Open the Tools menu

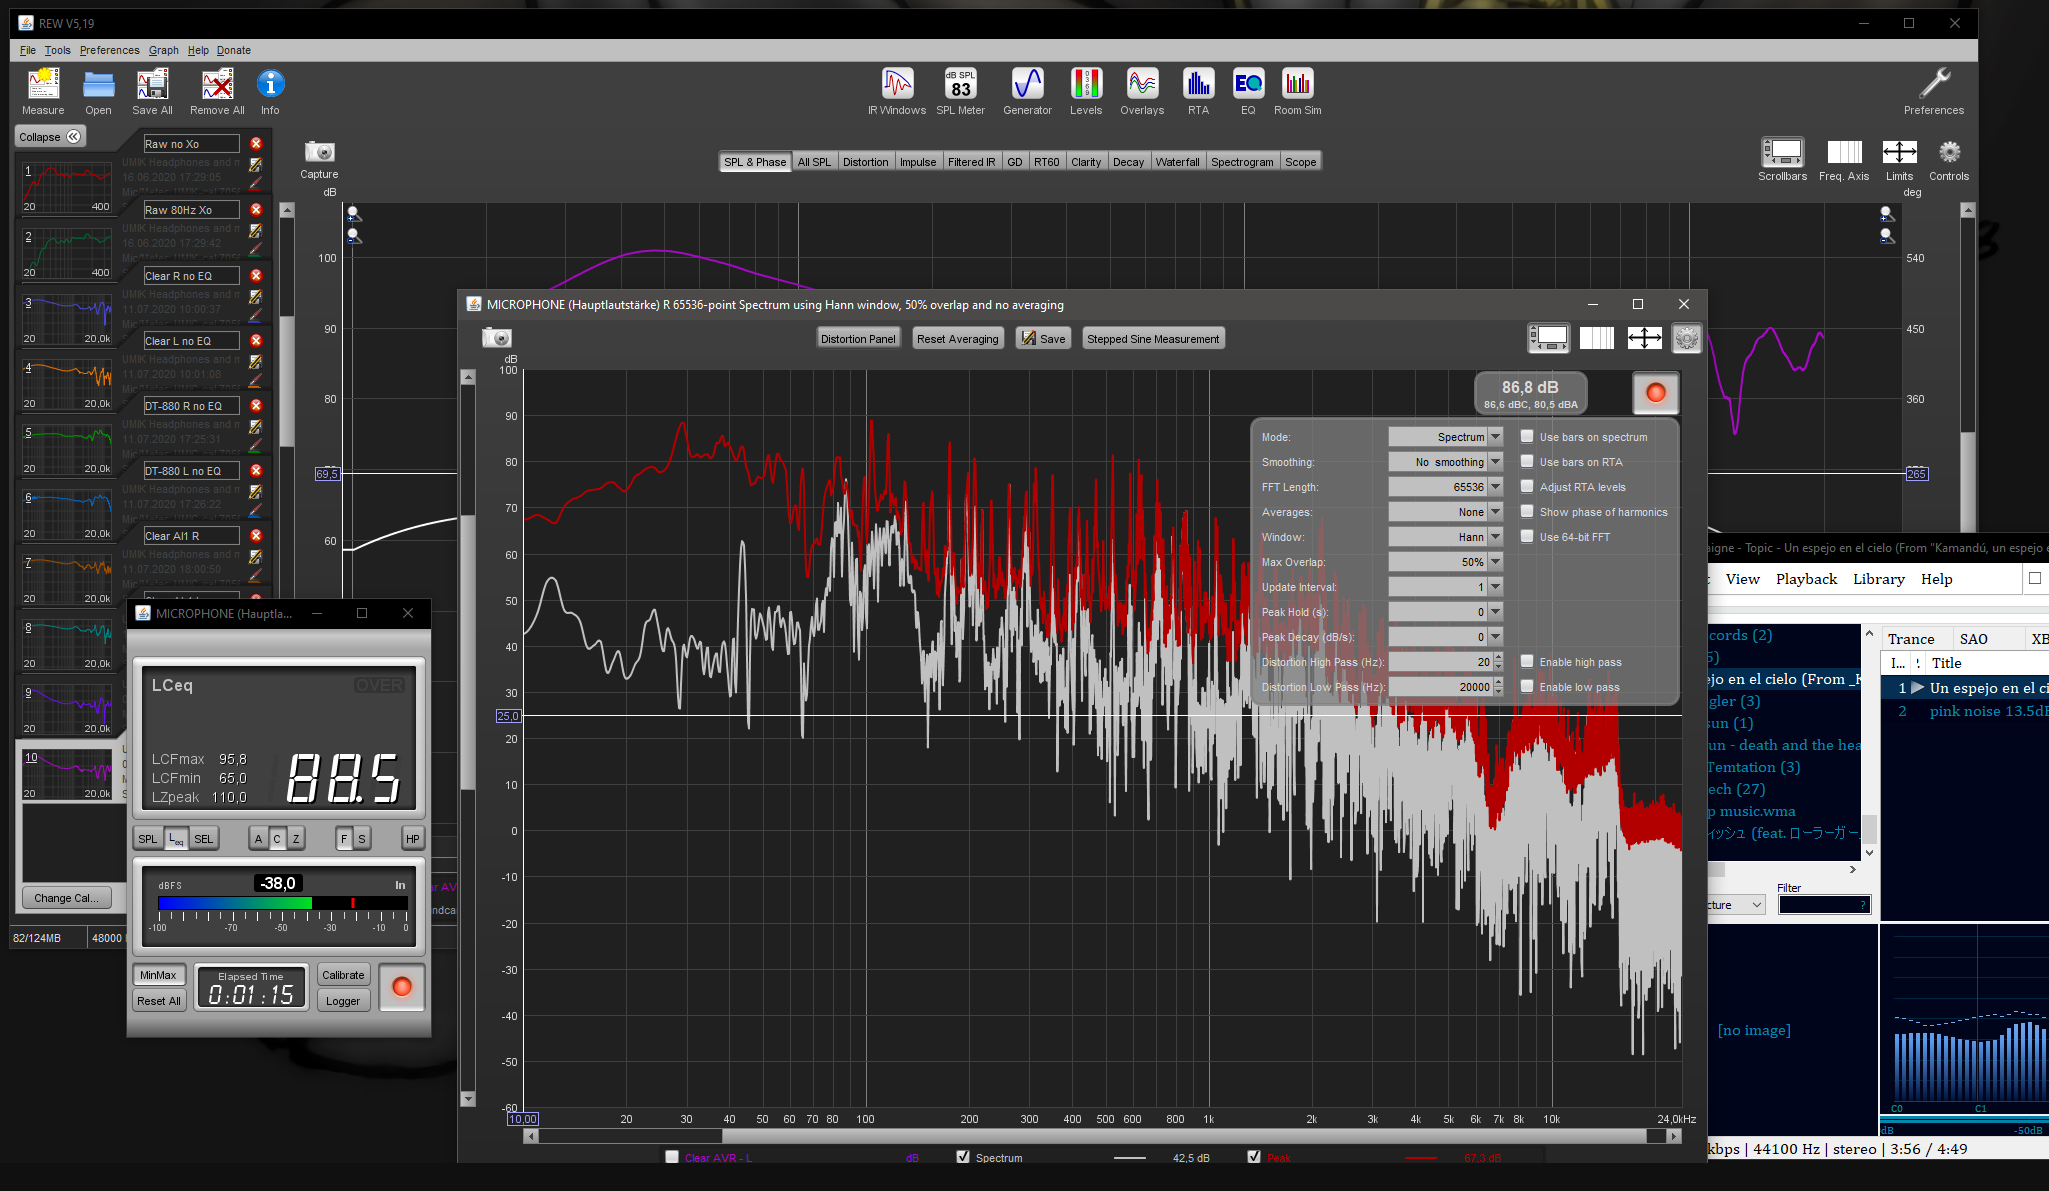pos(57,50)
